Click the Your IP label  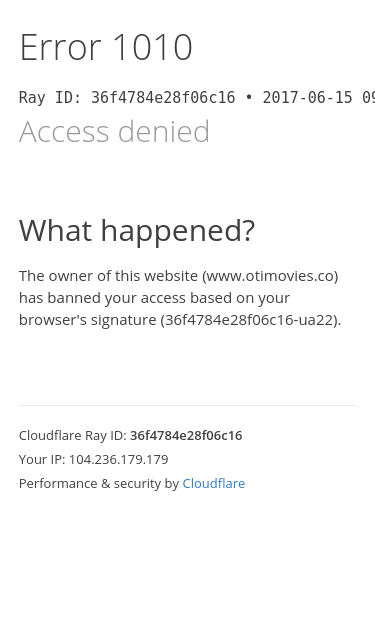click(x=42, y=459)
